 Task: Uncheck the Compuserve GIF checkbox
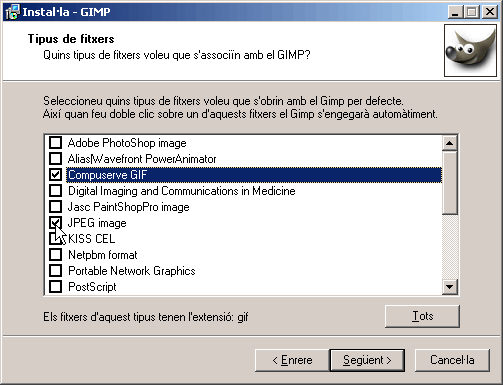55,175
